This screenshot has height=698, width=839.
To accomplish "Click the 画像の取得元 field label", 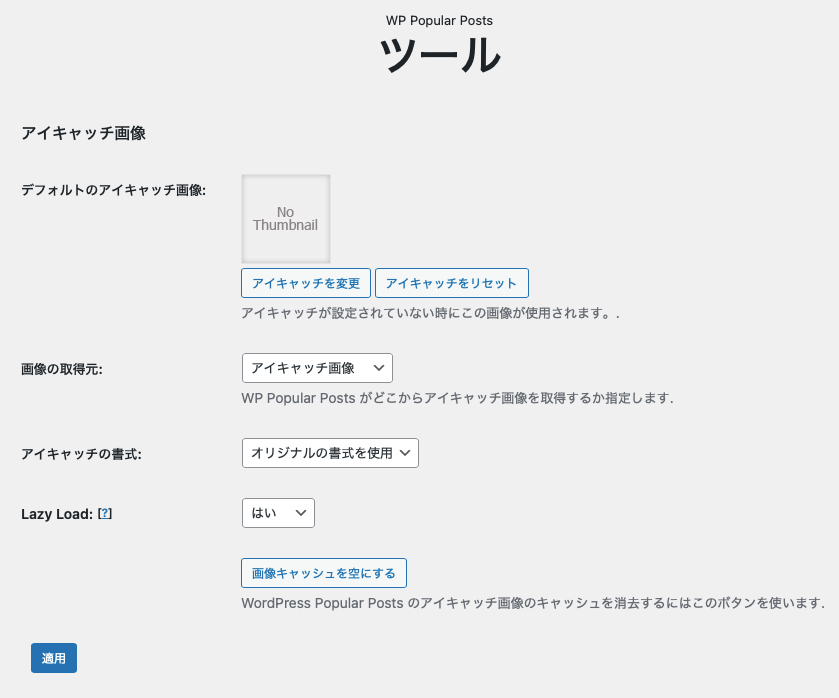I will coord(62,369).
